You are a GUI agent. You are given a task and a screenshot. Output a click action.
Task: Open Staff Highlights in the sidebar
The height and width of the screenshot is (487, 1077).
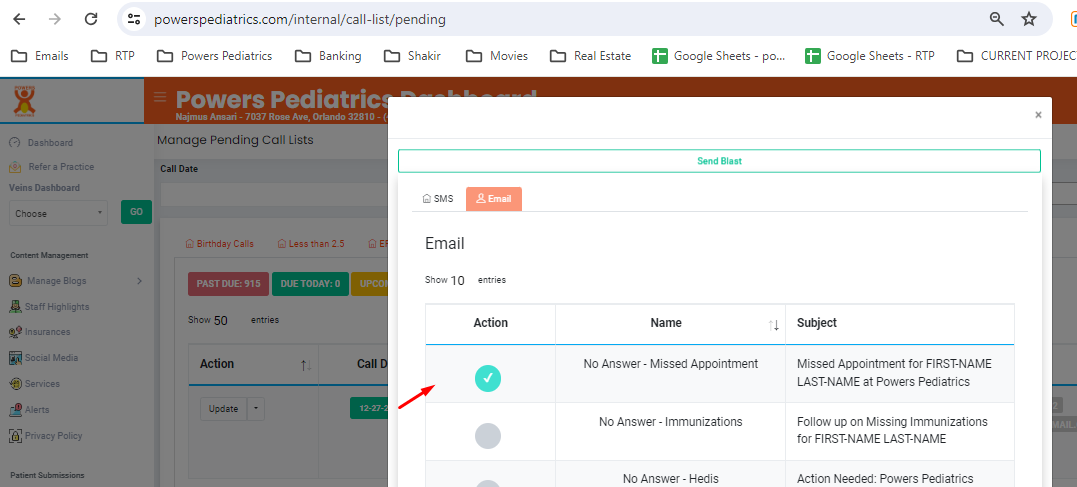tap(57, 307)
